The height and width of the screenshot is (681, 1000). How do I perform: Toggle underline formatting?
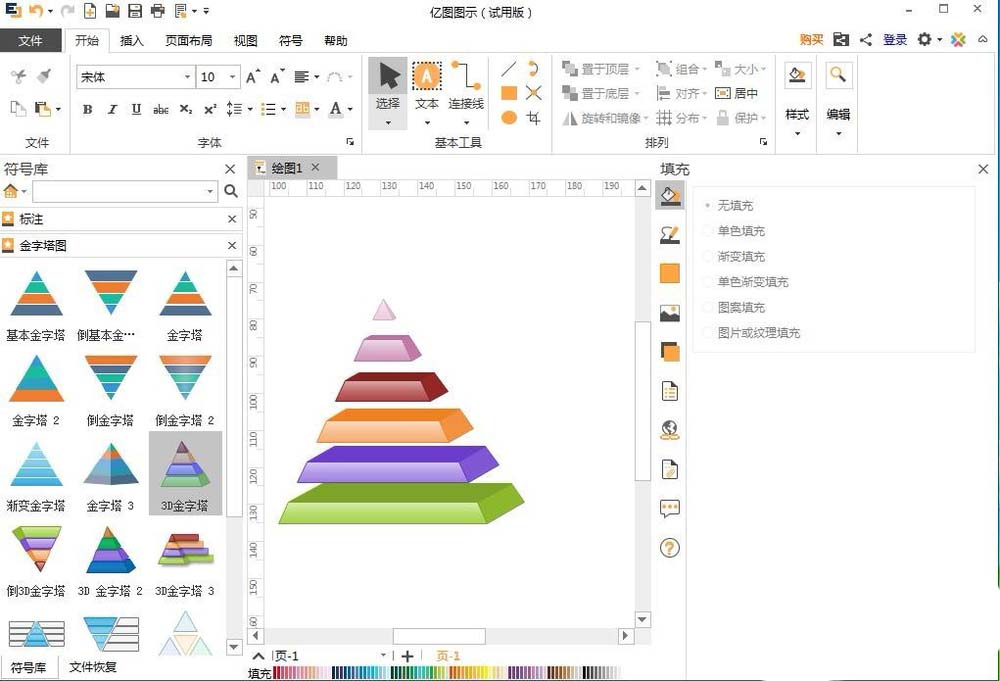135,109
